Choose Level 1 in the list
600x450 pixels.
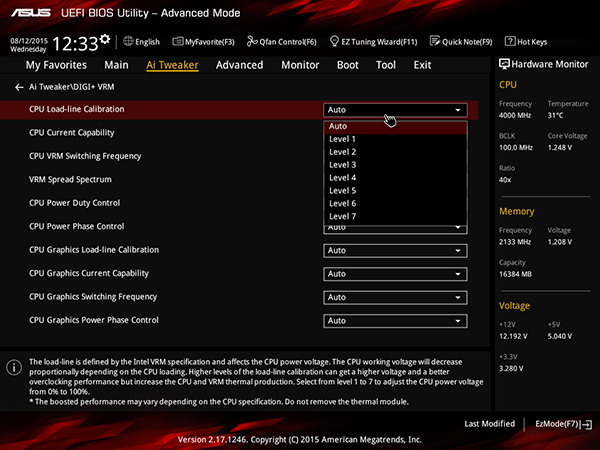click(x=395, y=139)
